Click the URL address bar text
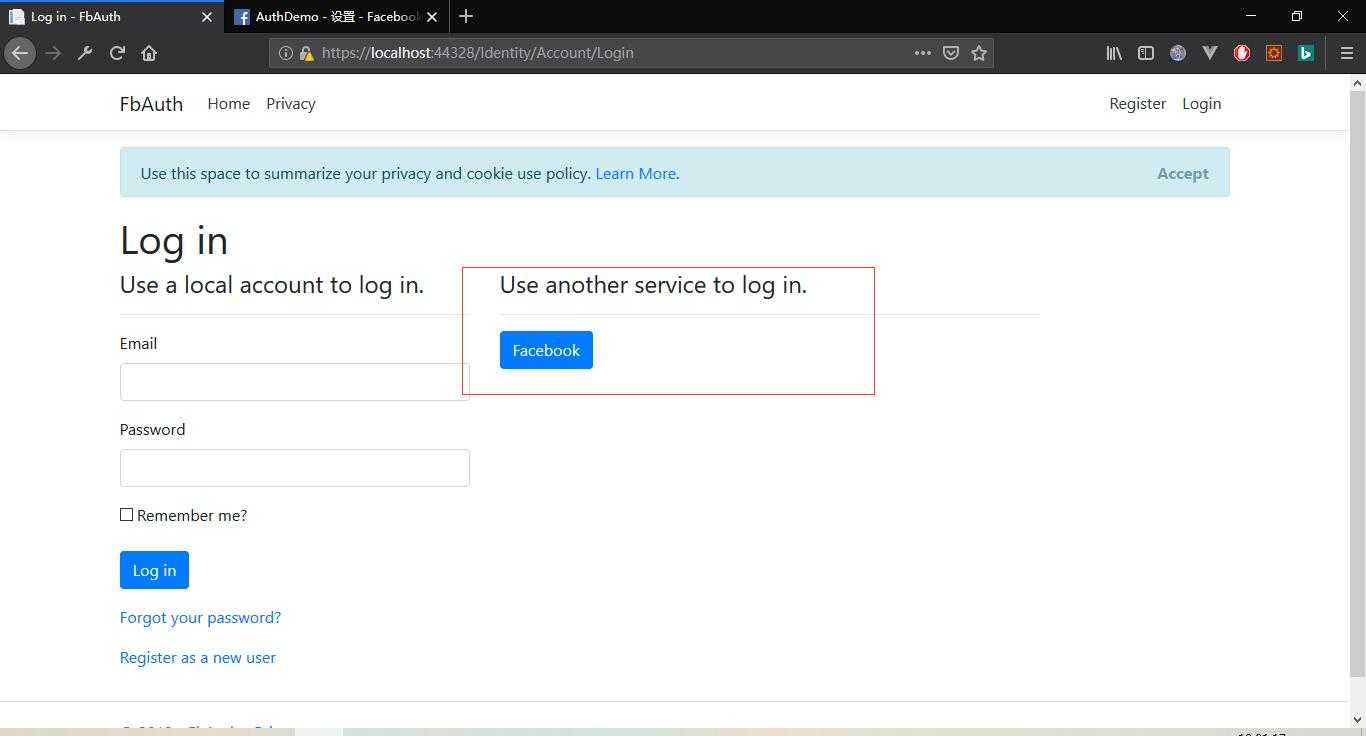 (478, 53)
